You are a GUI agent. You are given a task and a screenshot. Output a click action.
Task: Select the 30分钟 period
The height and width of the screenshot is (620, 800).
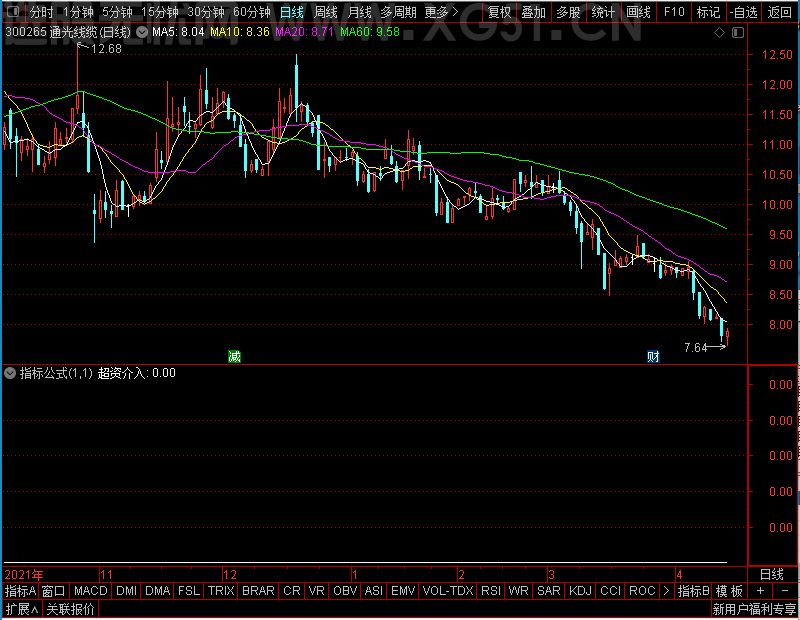[206, 12]
